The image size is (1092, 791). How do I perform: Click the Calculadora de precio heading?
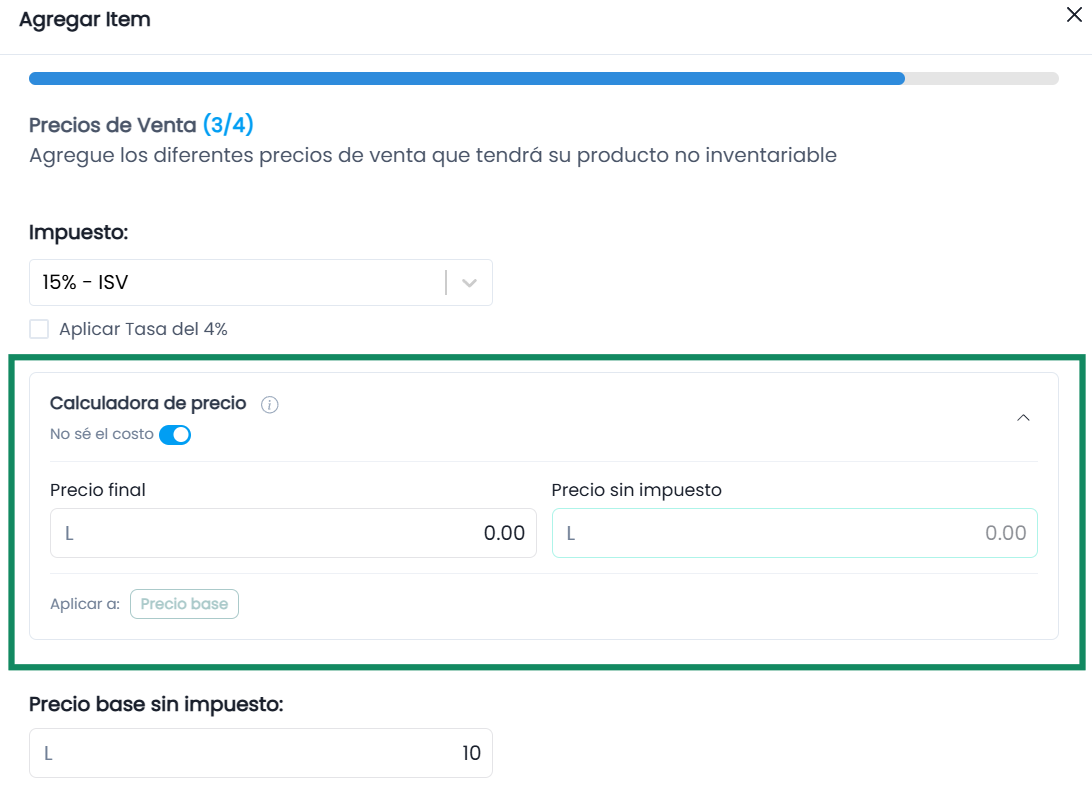click(148, 403)
